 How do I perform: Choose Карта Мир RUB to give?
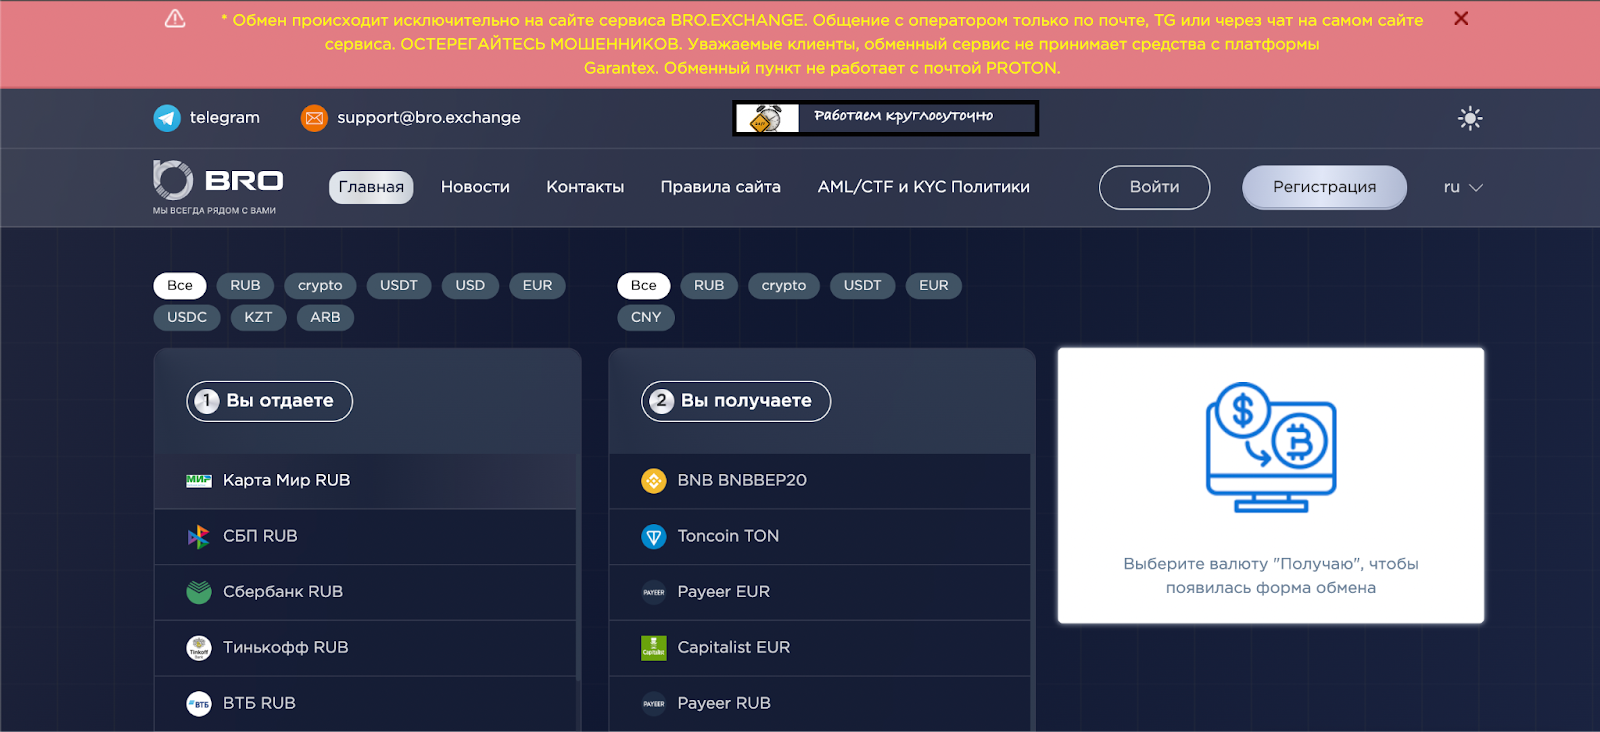(x=366, y=481)
